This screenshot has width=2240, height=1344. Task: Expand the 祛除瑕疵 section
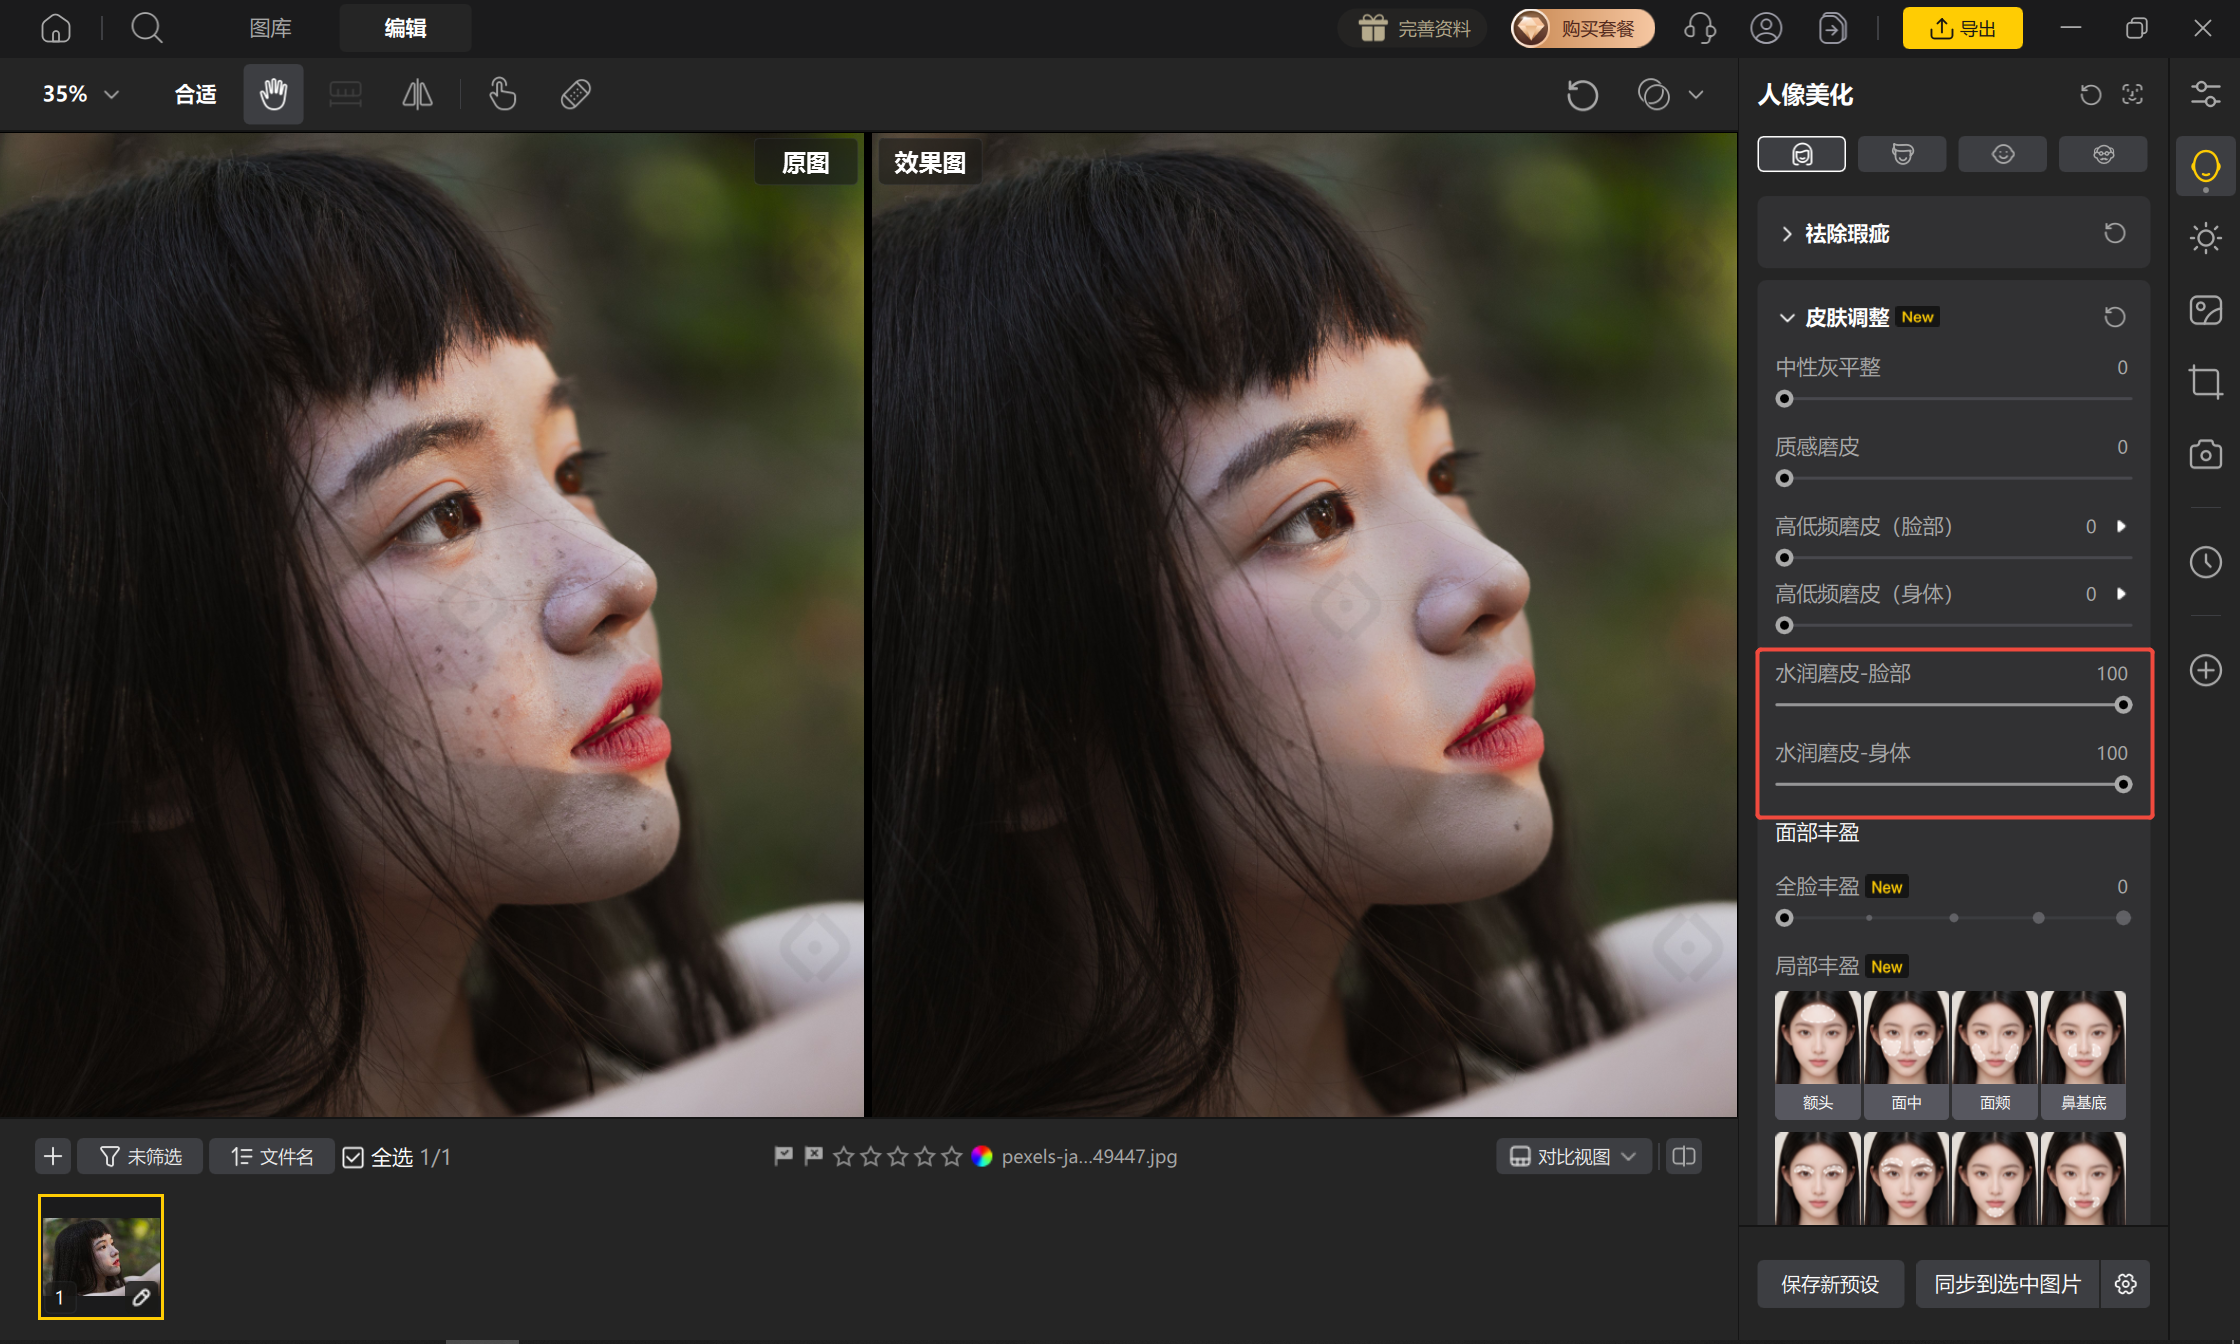[x=1787, y=234]
